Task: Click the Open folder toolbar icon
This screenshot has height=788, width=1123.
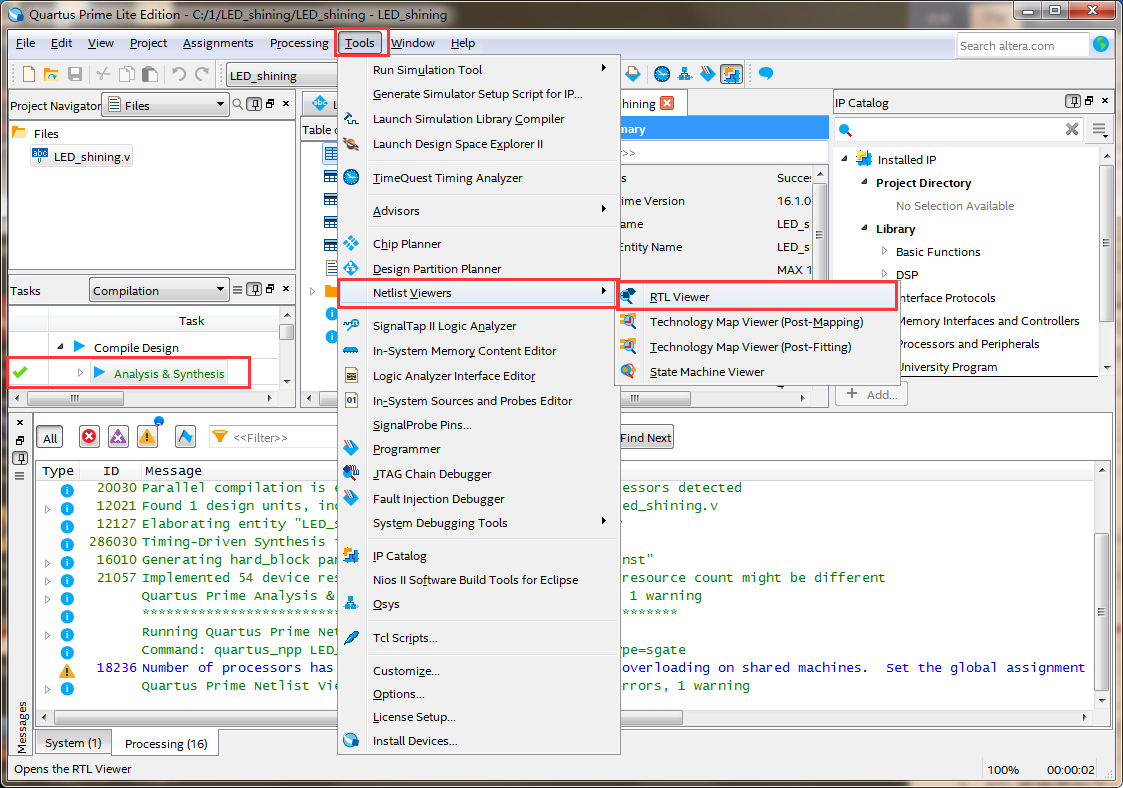Action: click(x=51, y=74)
